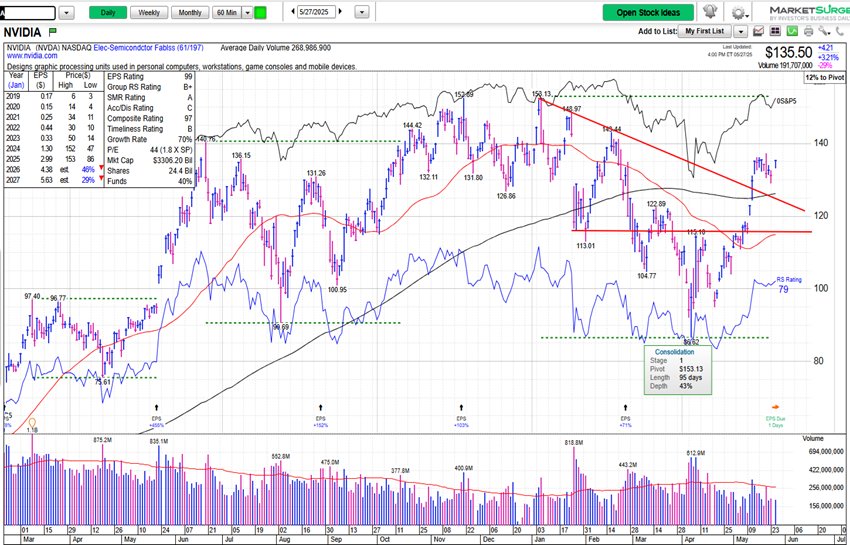Image resolution: width=850 pixels, height=545 pixels.
Task: Switch to the Monthly chart
Action: (x=190, y=12)
